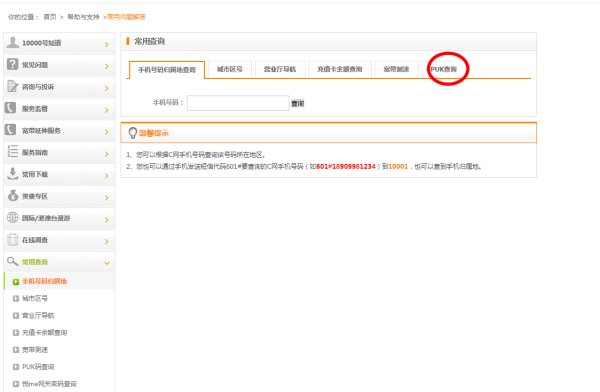
Task: Click the orange number 10001 in the tips
Action: click(x=398, y=167)
